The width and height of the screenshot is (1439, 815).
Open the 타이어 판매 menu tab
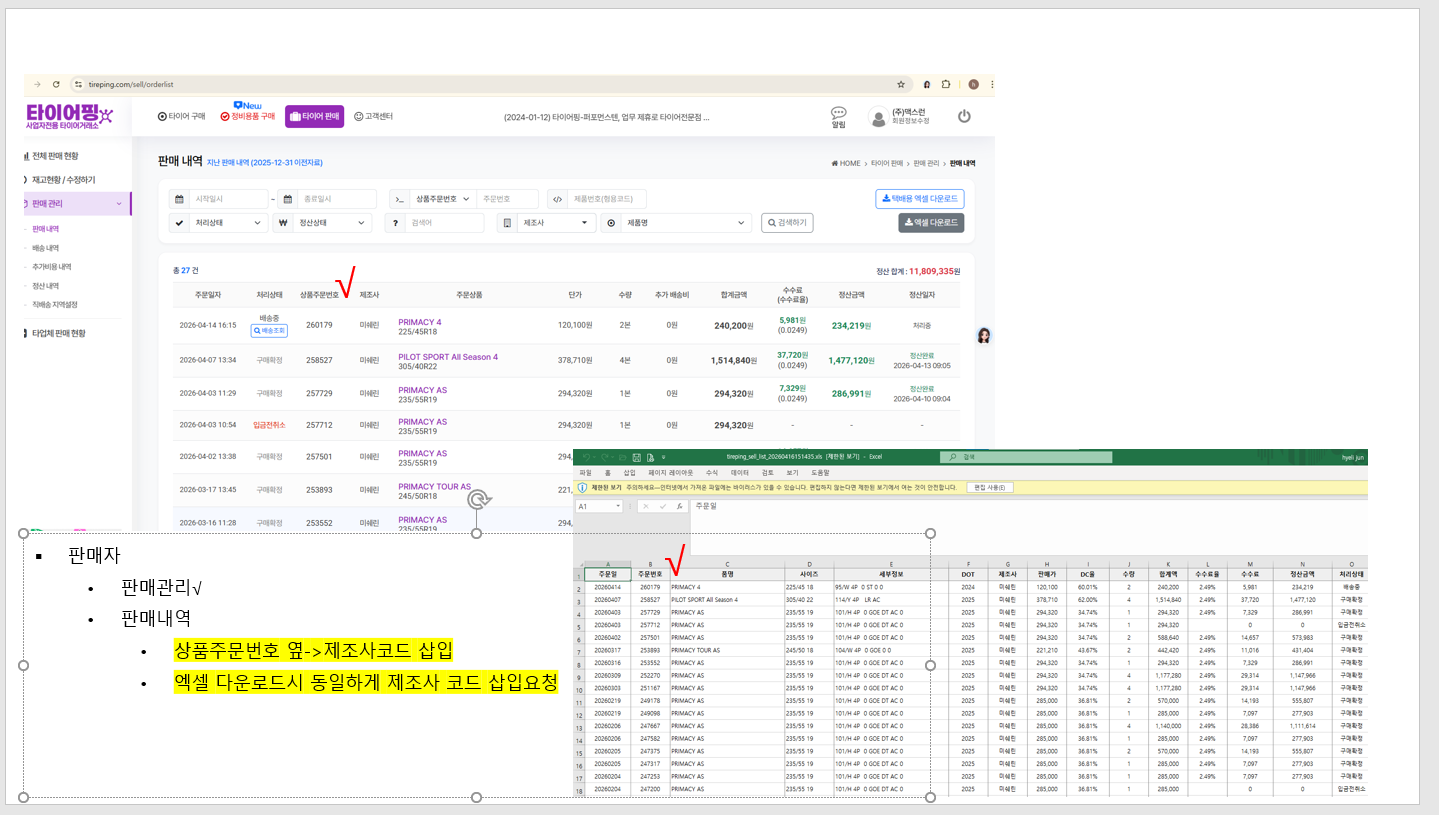pyautogui.click(x=315, y=117)
